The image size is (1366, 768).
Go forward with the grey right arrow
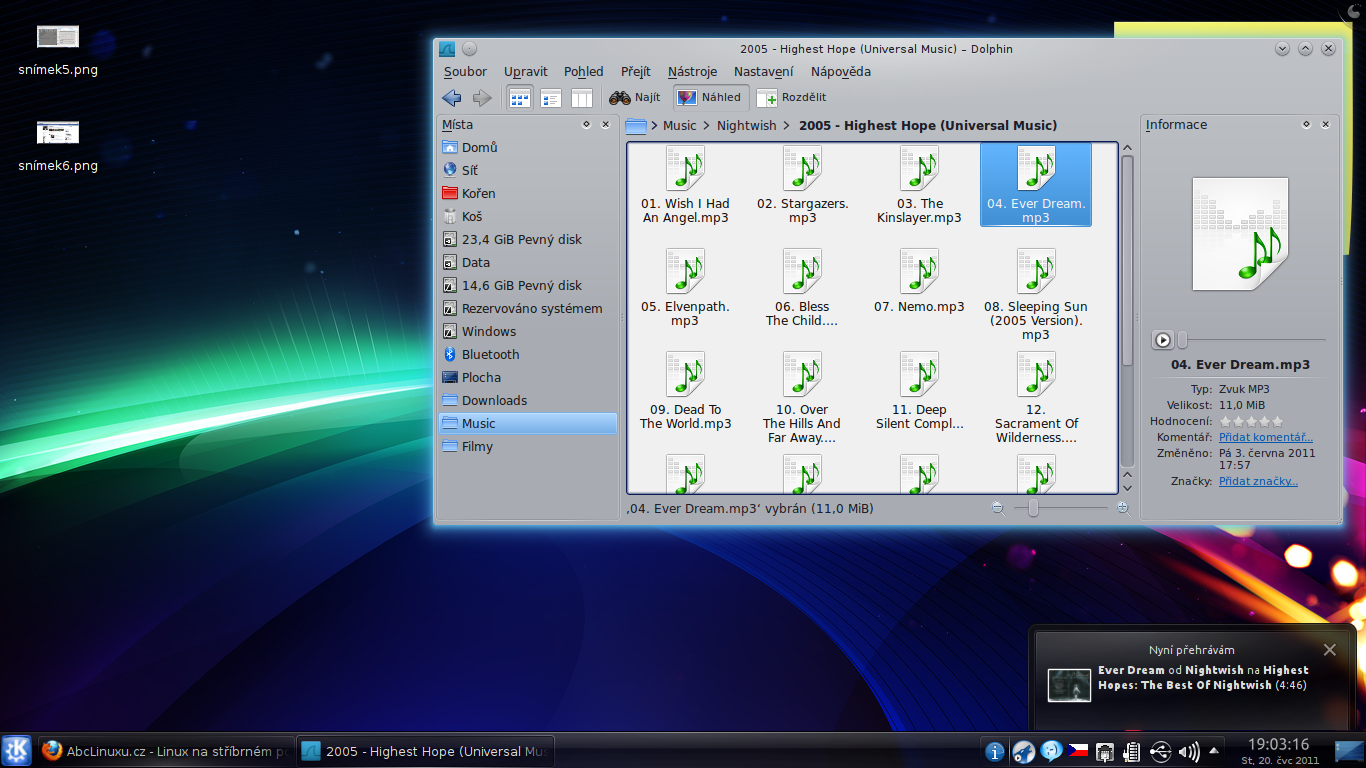point(482,98)
